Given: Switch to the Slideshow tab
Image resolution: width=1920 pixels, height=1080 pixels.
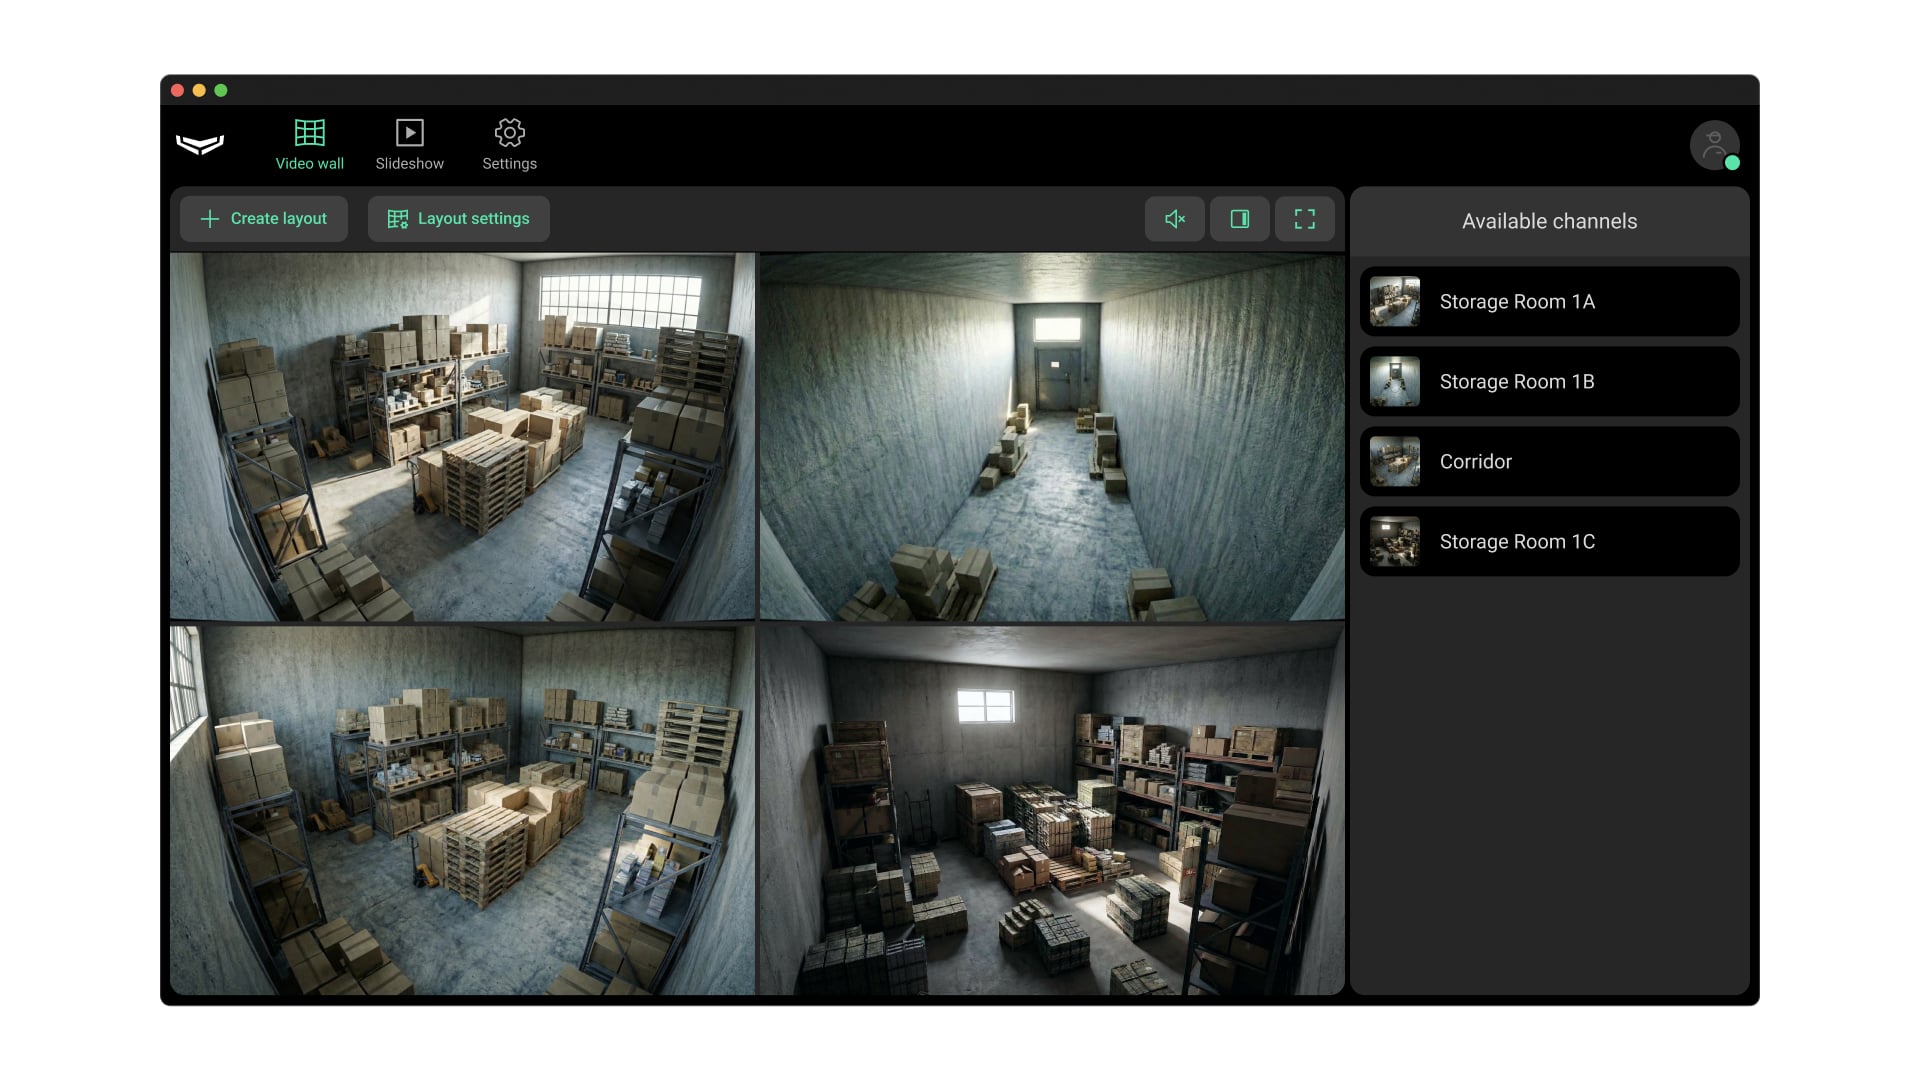Looking at the screenshot, I should [x=409, y=145].
